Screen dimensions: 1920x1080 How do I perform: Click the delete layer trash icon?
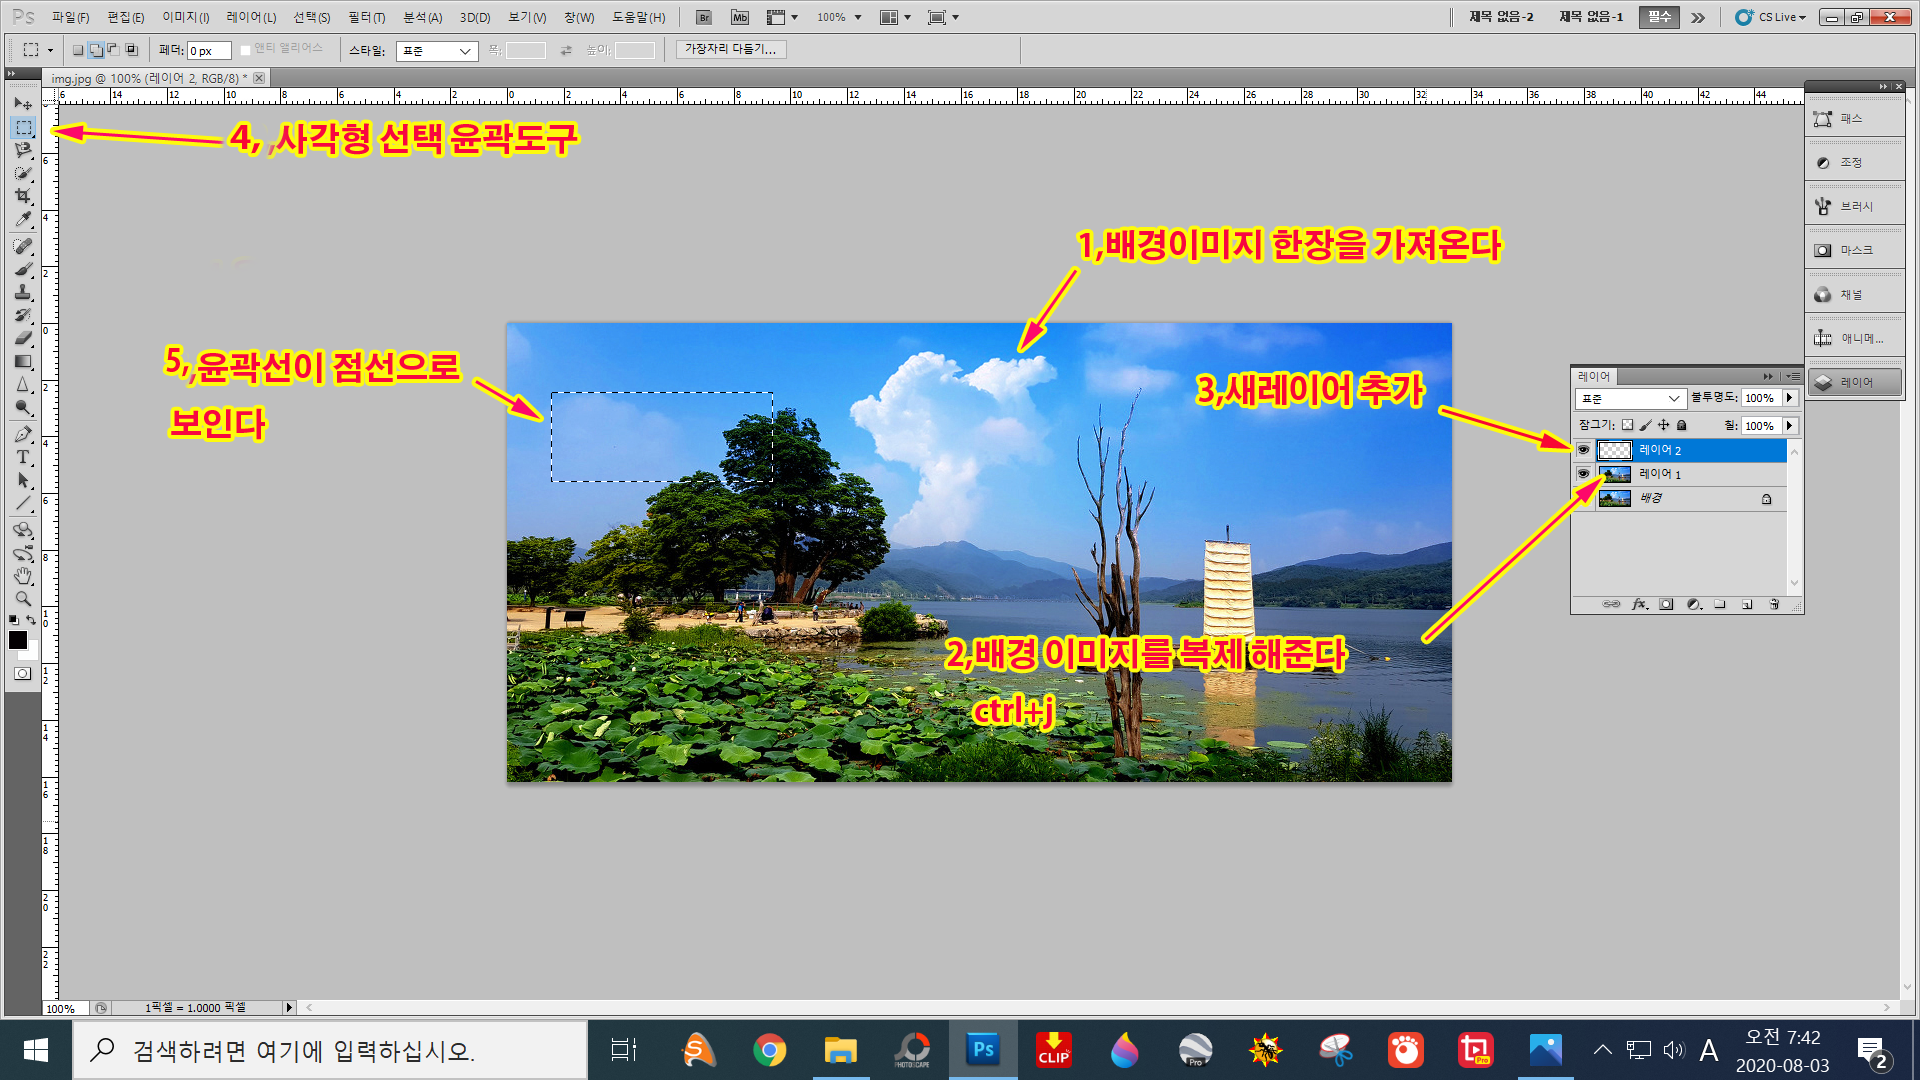[1774, 605]
